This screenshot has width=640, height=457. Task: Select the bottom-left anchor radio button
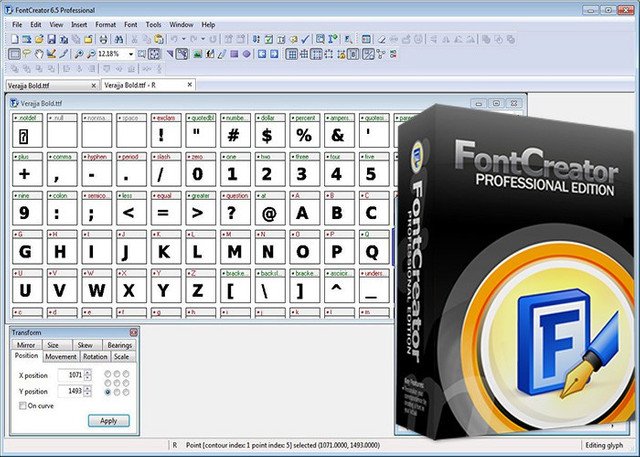click(x=107, y=392)
